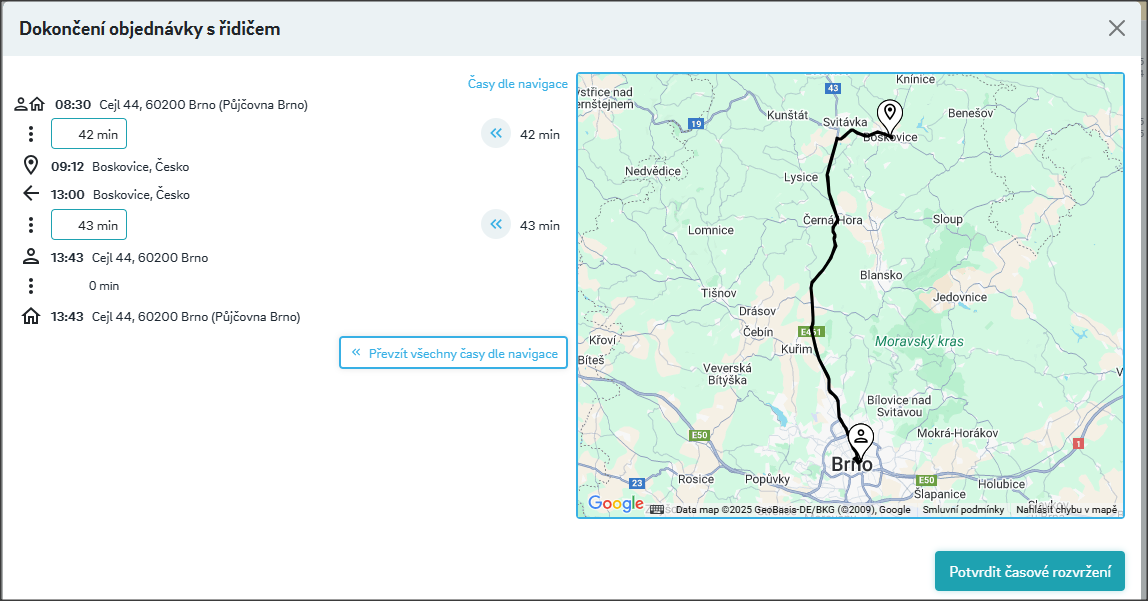Click the 43 min duration input field

click(x=89, y=225)
